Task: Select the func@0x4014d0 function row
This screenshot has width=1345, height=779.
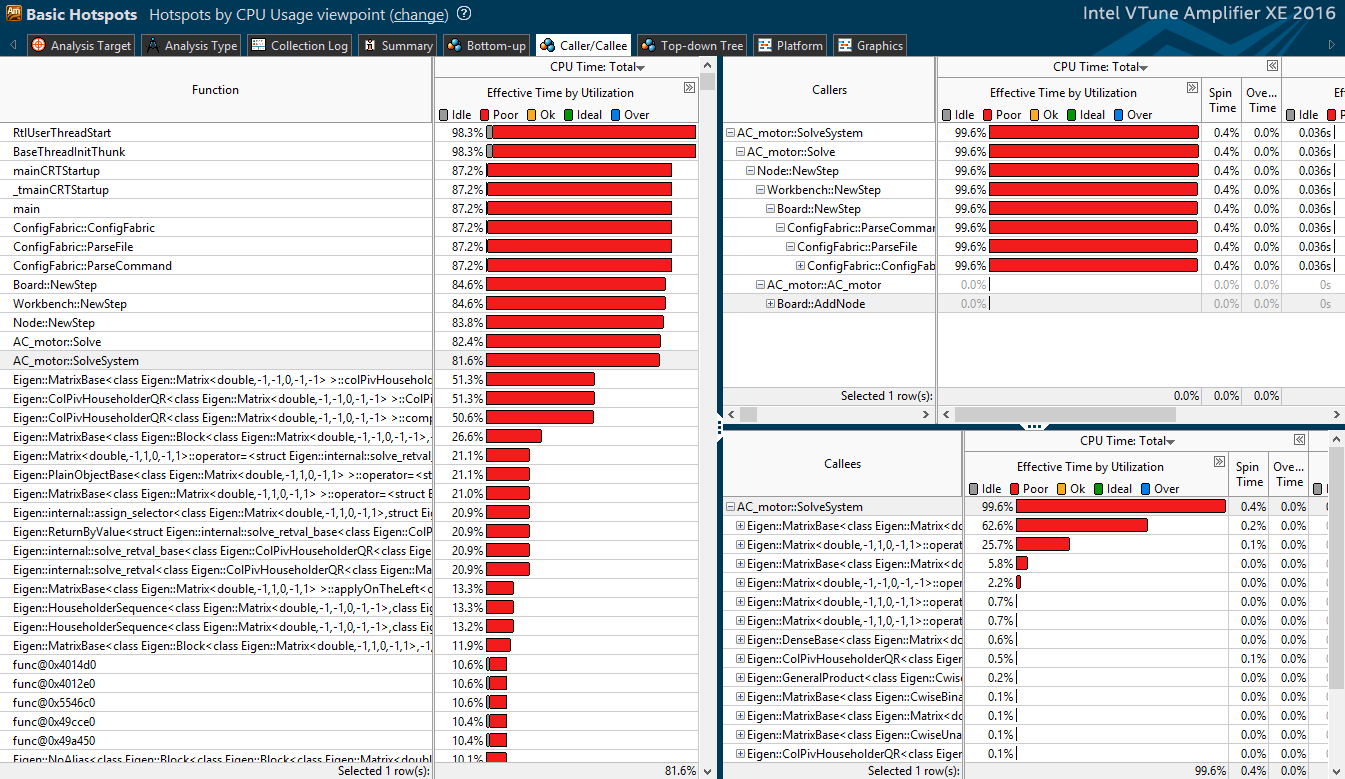Action: 216,665
